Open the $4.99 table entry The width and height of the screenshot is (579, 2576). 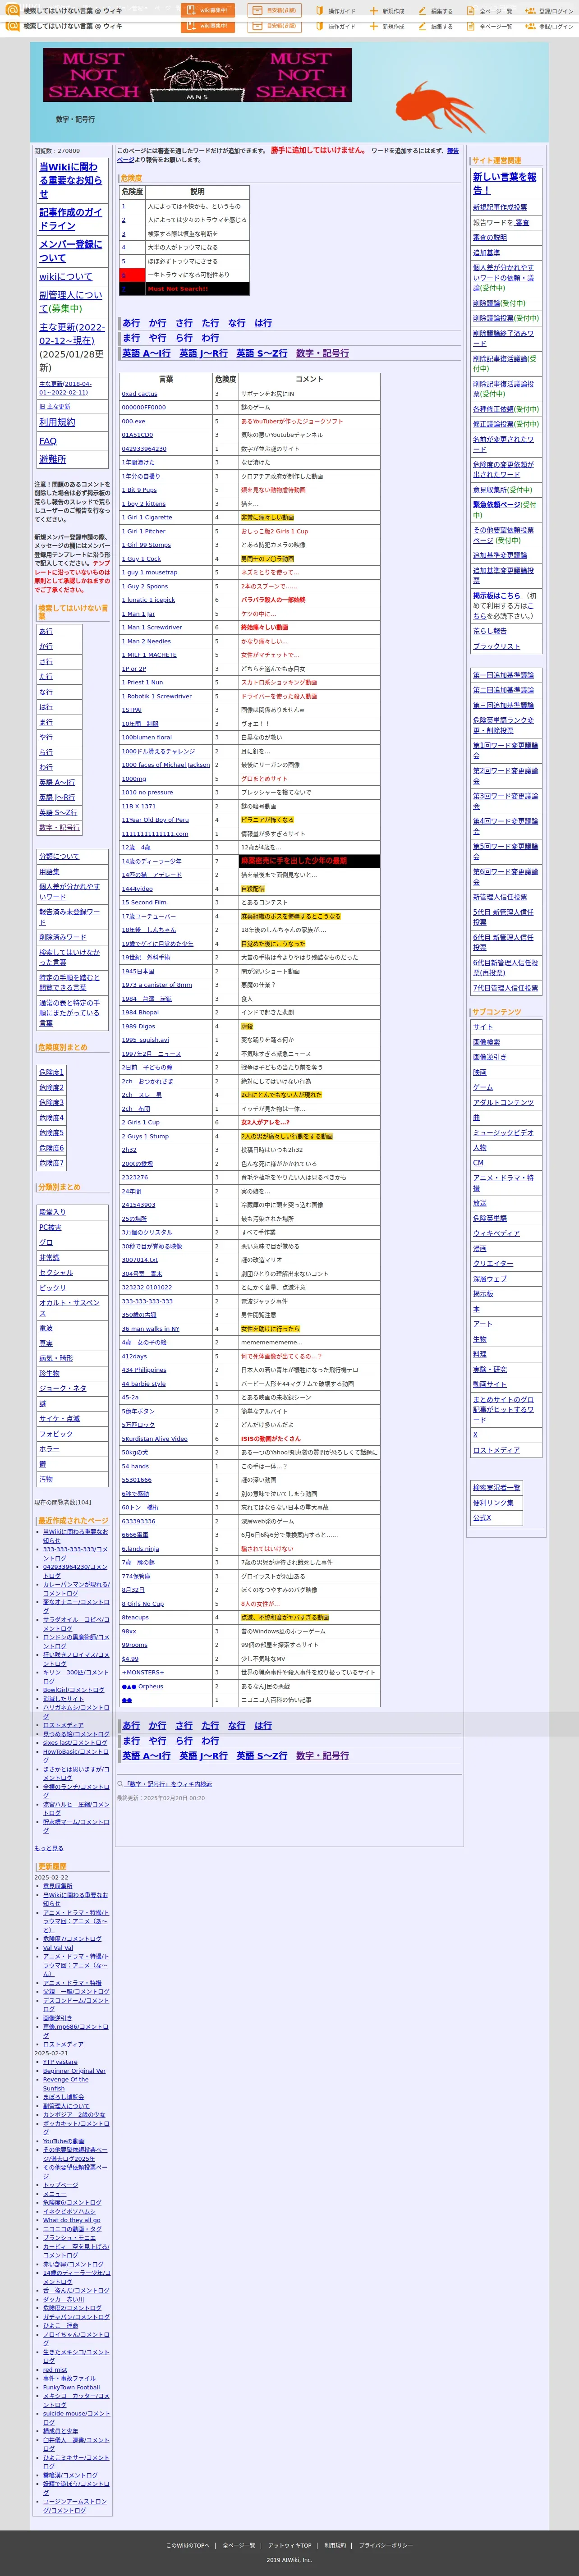(130, 1658)
